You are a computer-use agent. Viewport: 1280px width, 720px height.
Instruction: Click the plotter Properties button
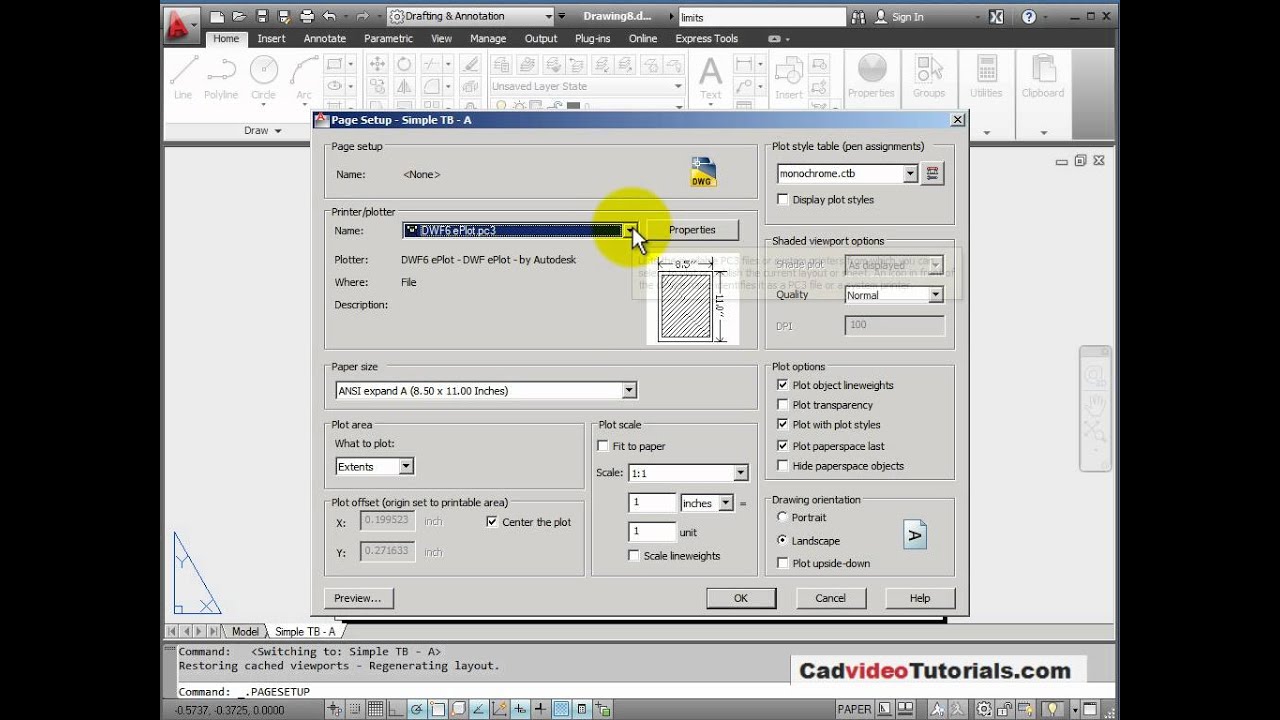692,230
